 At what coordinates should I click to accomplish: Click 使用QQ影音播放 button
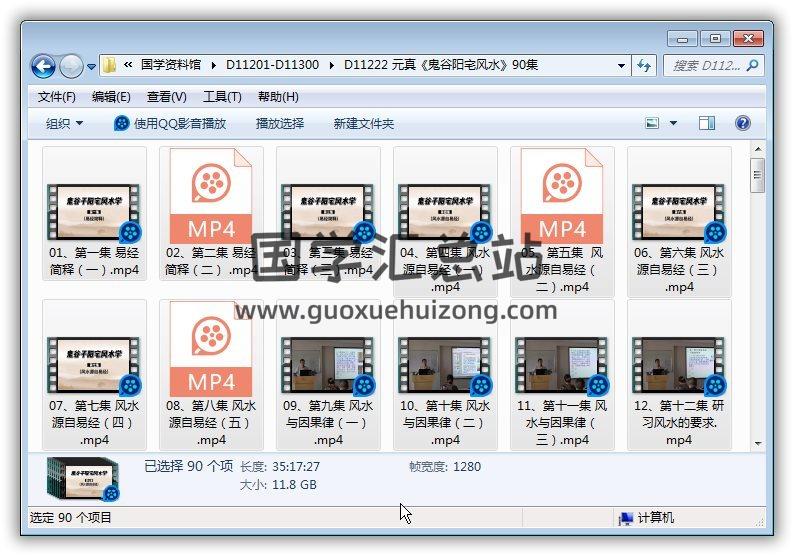pyautogui.click(x=170, y=124)
